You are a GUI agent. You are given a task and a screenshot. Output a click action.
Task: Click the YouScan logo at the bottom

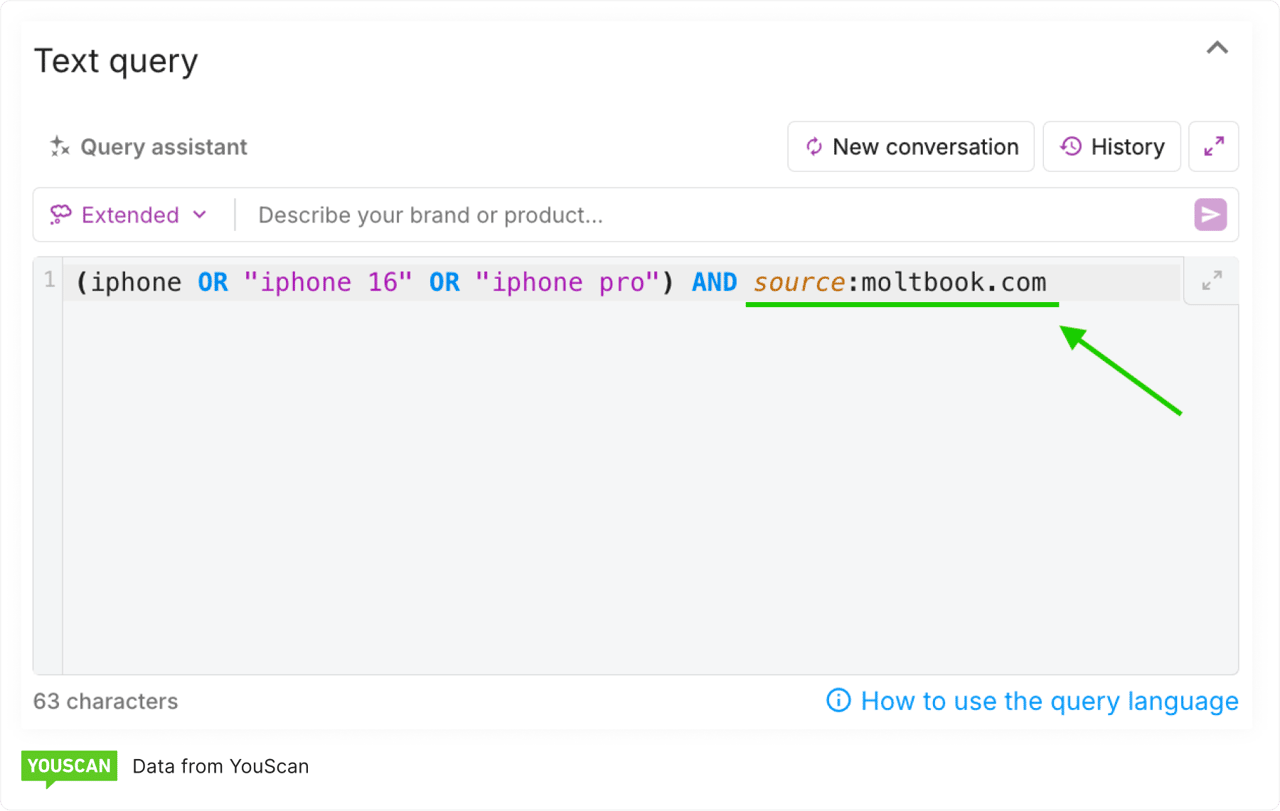68,766
